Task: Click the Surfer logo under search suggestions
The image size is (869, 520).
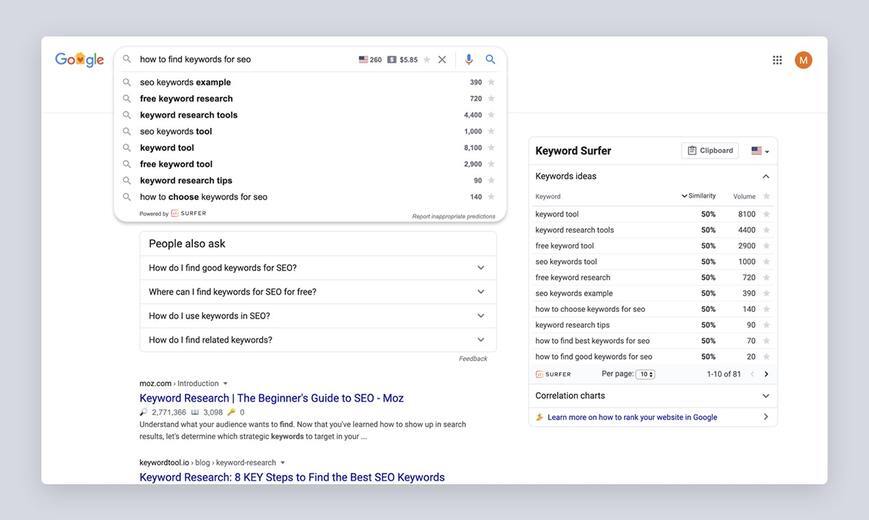Action: point(188,213)
